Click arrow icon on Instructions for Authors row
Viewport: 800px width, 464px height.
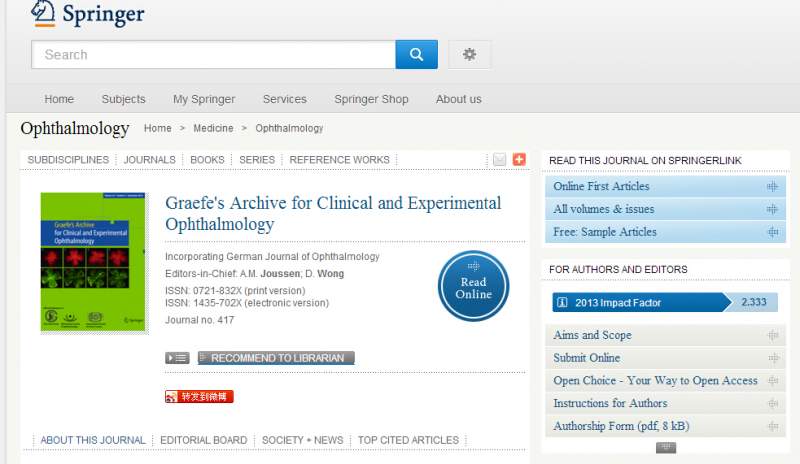coord(773,404)
